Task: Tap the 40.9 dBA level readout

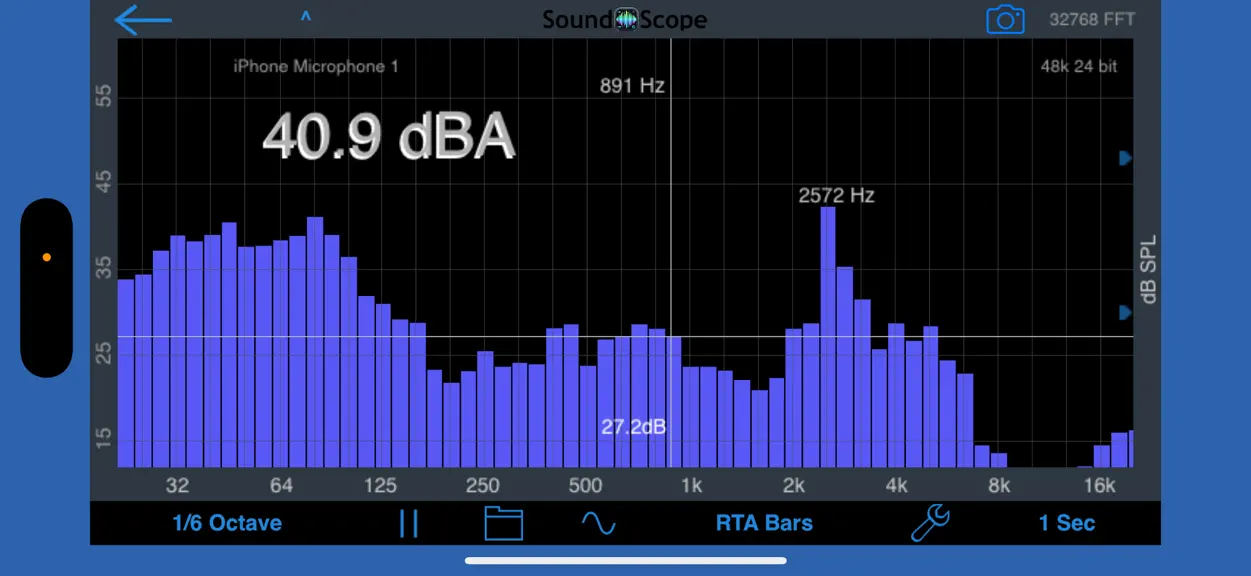Action: [x=388, y=137]
